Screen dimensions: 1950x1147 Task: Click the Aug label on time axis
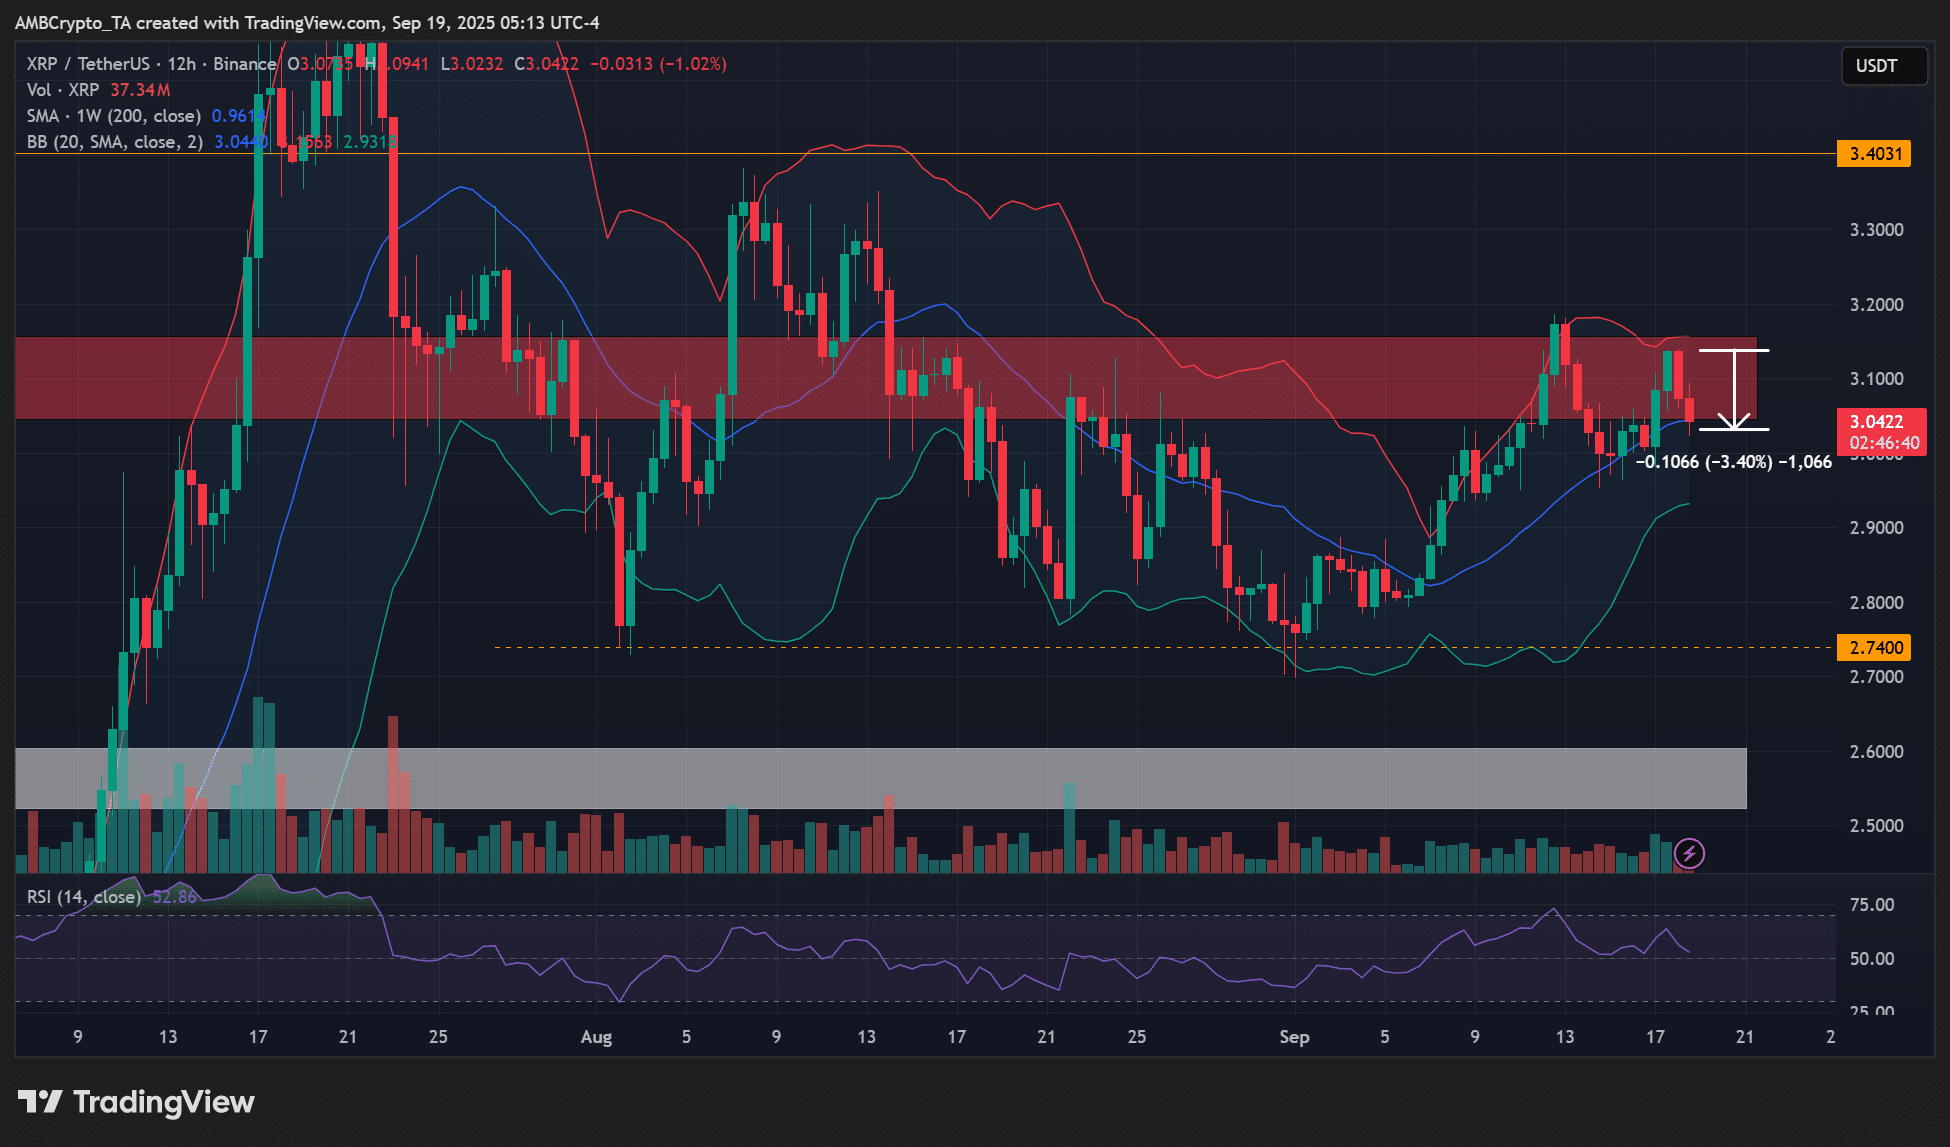pos(596,1037)
